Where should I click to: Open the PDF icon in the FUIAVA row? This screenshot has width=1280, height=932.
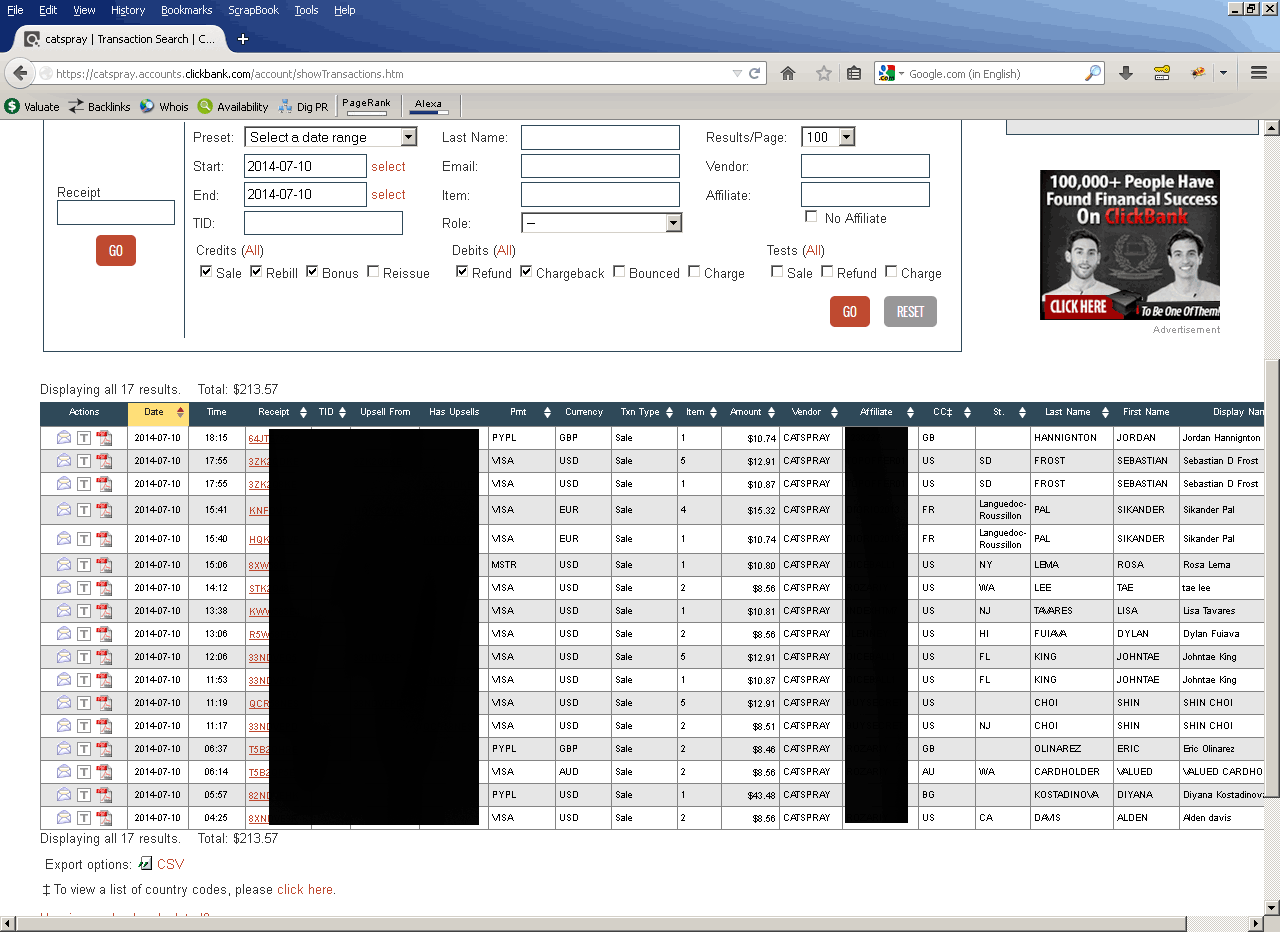(x=104, y=633)
